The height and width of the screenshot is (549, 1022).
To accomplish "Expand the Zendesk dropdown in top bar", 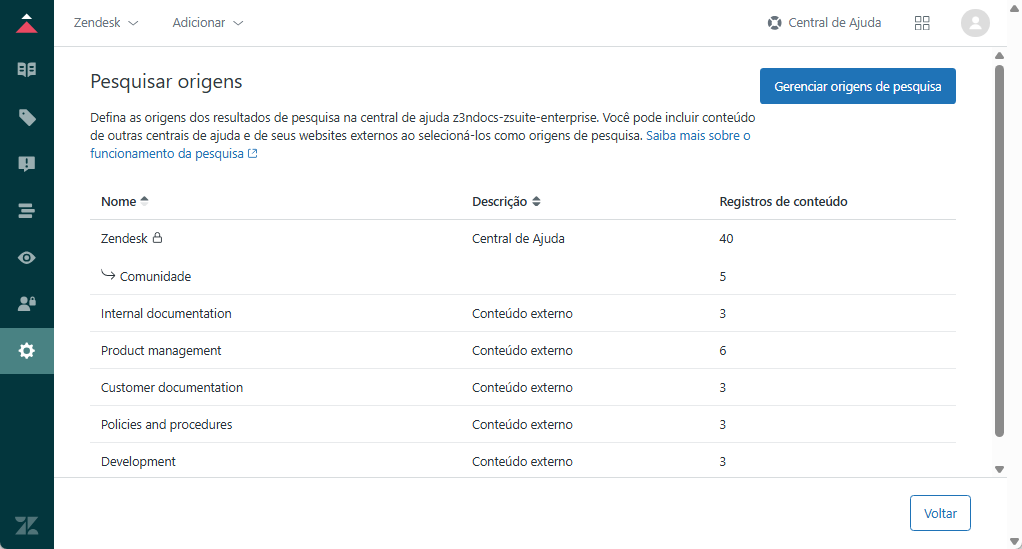I will pos(106,23).
